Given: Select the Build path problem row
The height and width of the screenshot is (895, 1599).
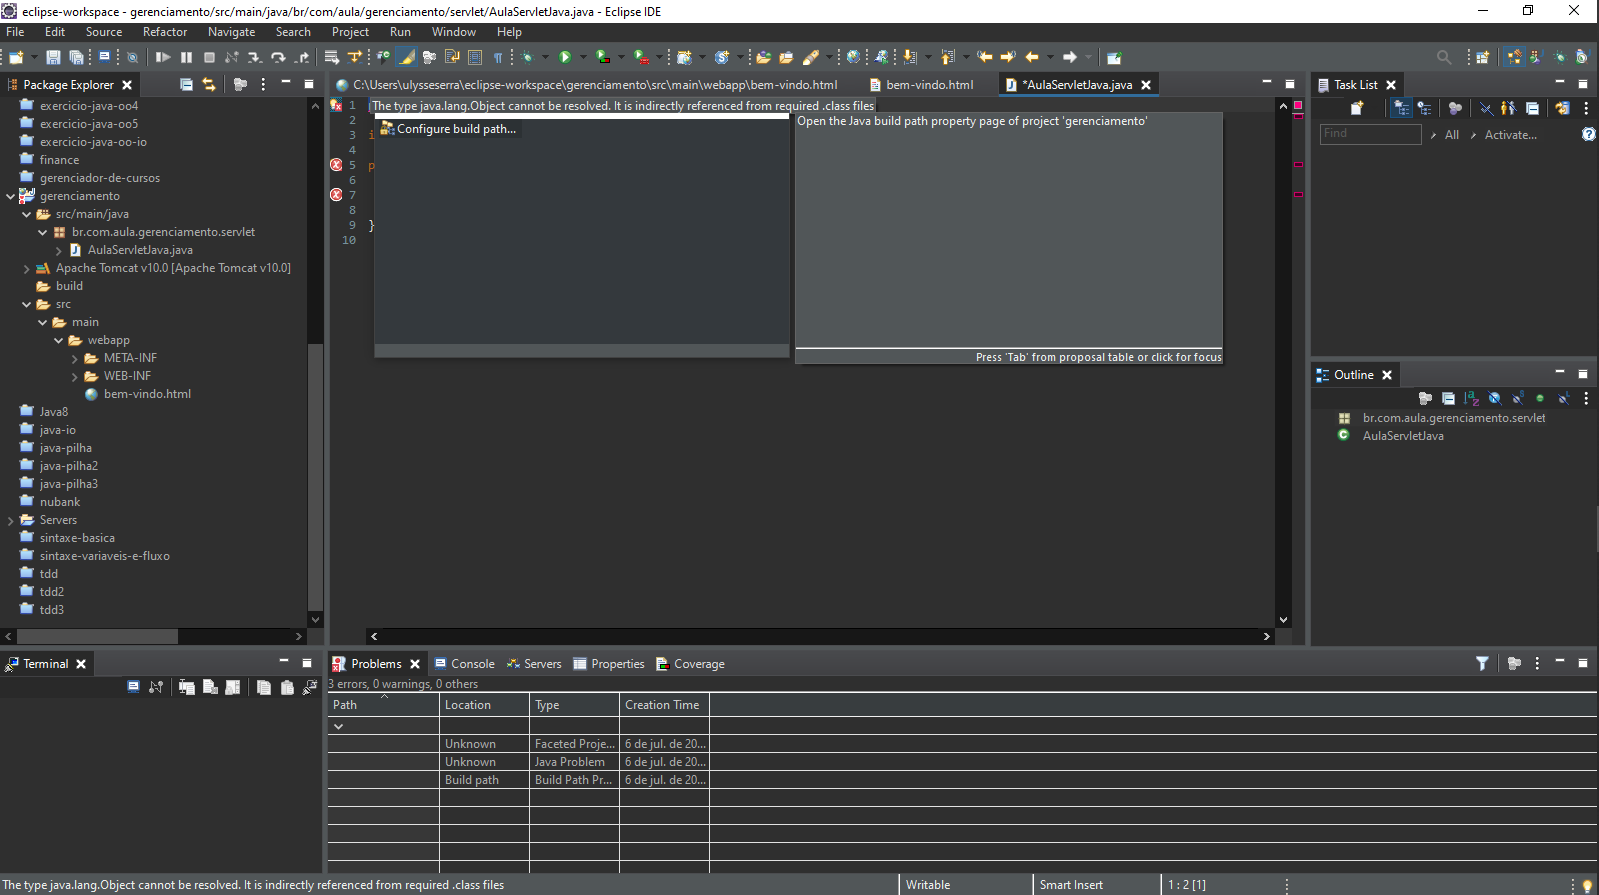Looking at the screenshot, I should pos(519,780).
